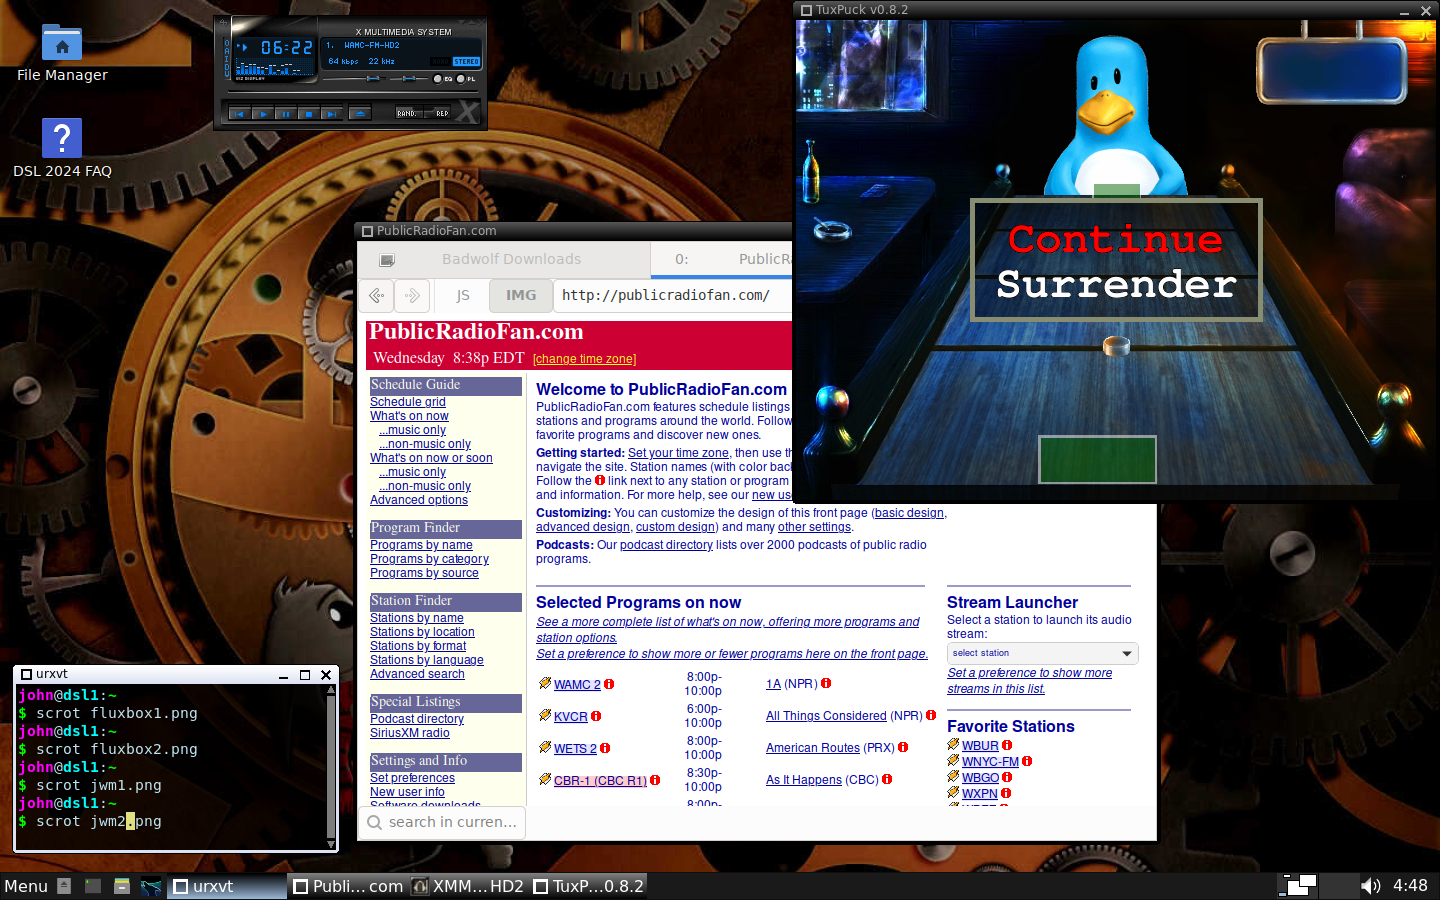Switch to TuxP...0.8.2 taskbar item
1440x900 pixels.
point(588,886)
